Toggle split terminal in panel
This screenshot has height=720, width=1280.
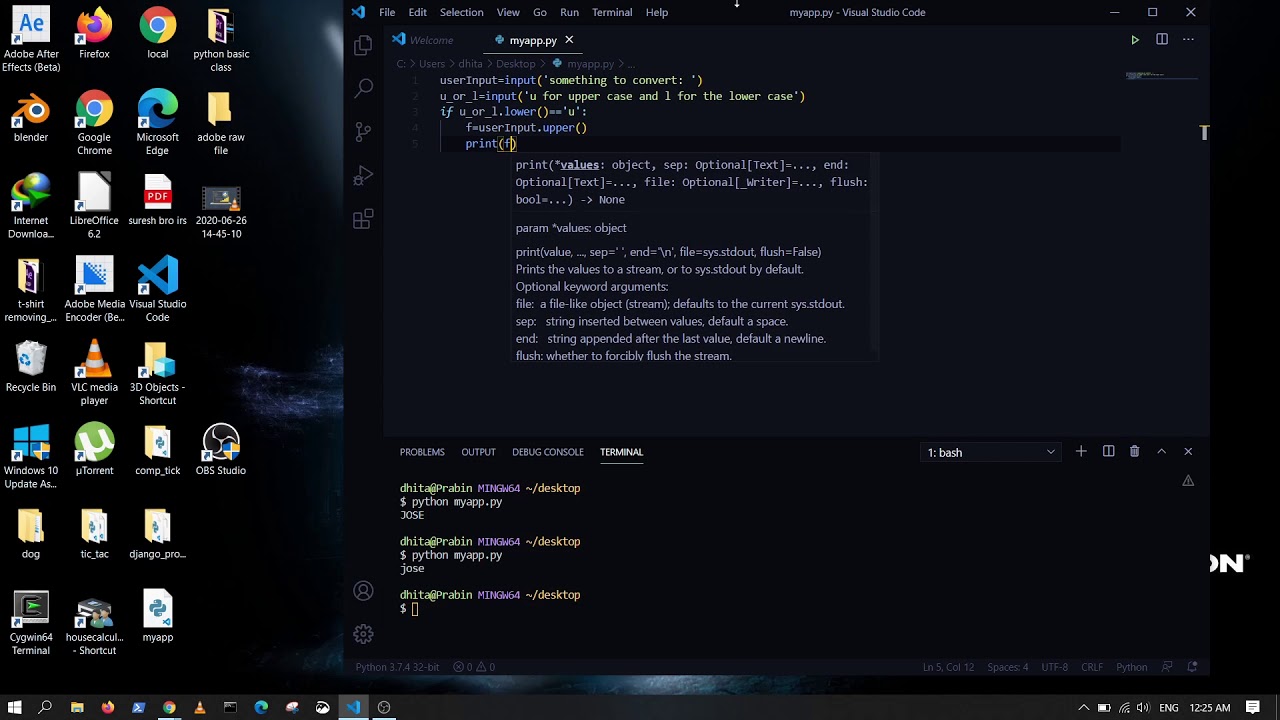click(x=1108, y=452)
